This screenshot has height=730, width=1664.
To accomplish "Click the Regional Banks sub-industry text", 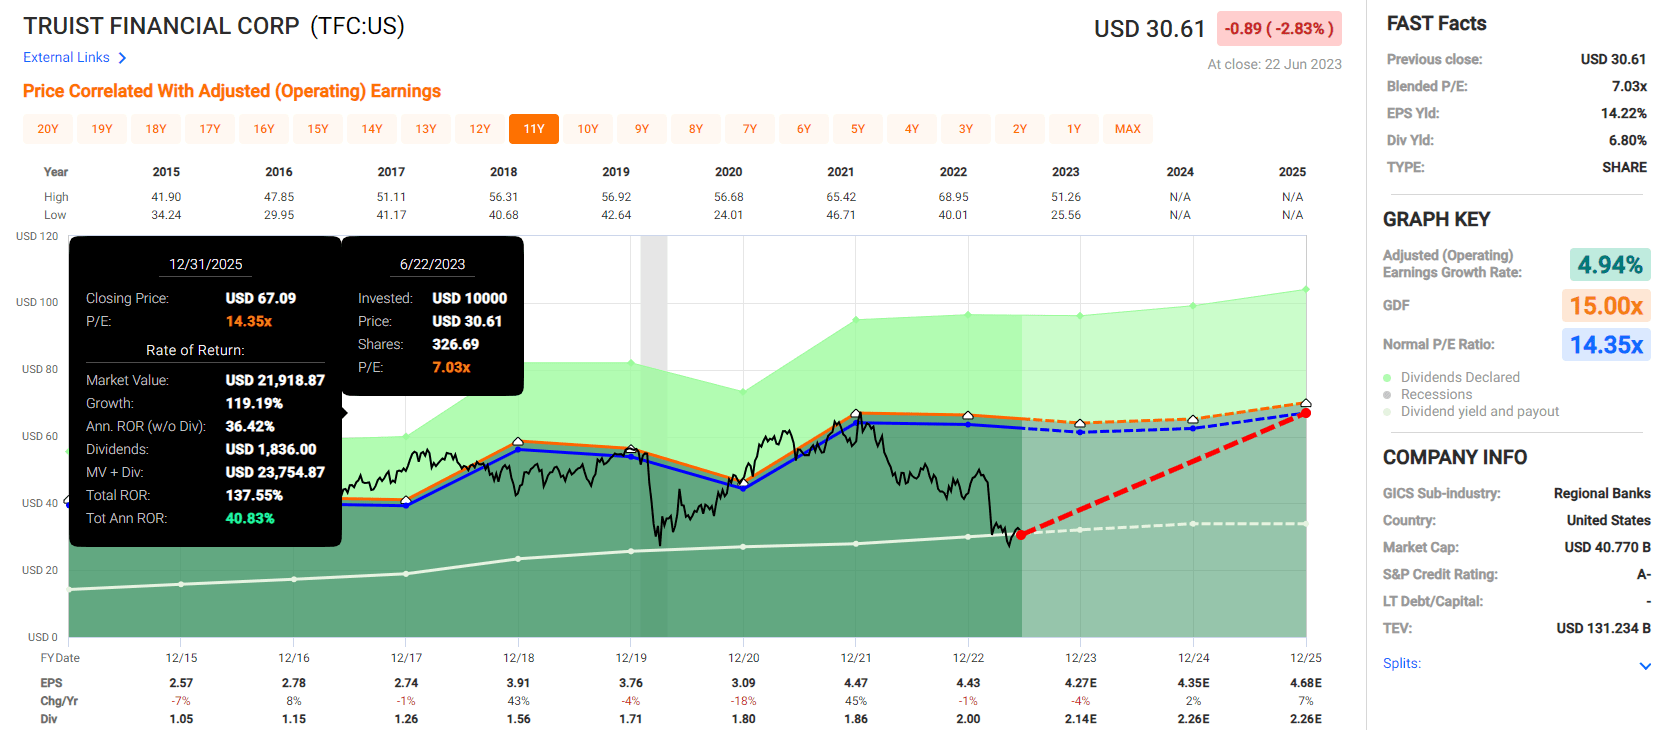I will pos(1602,493).
